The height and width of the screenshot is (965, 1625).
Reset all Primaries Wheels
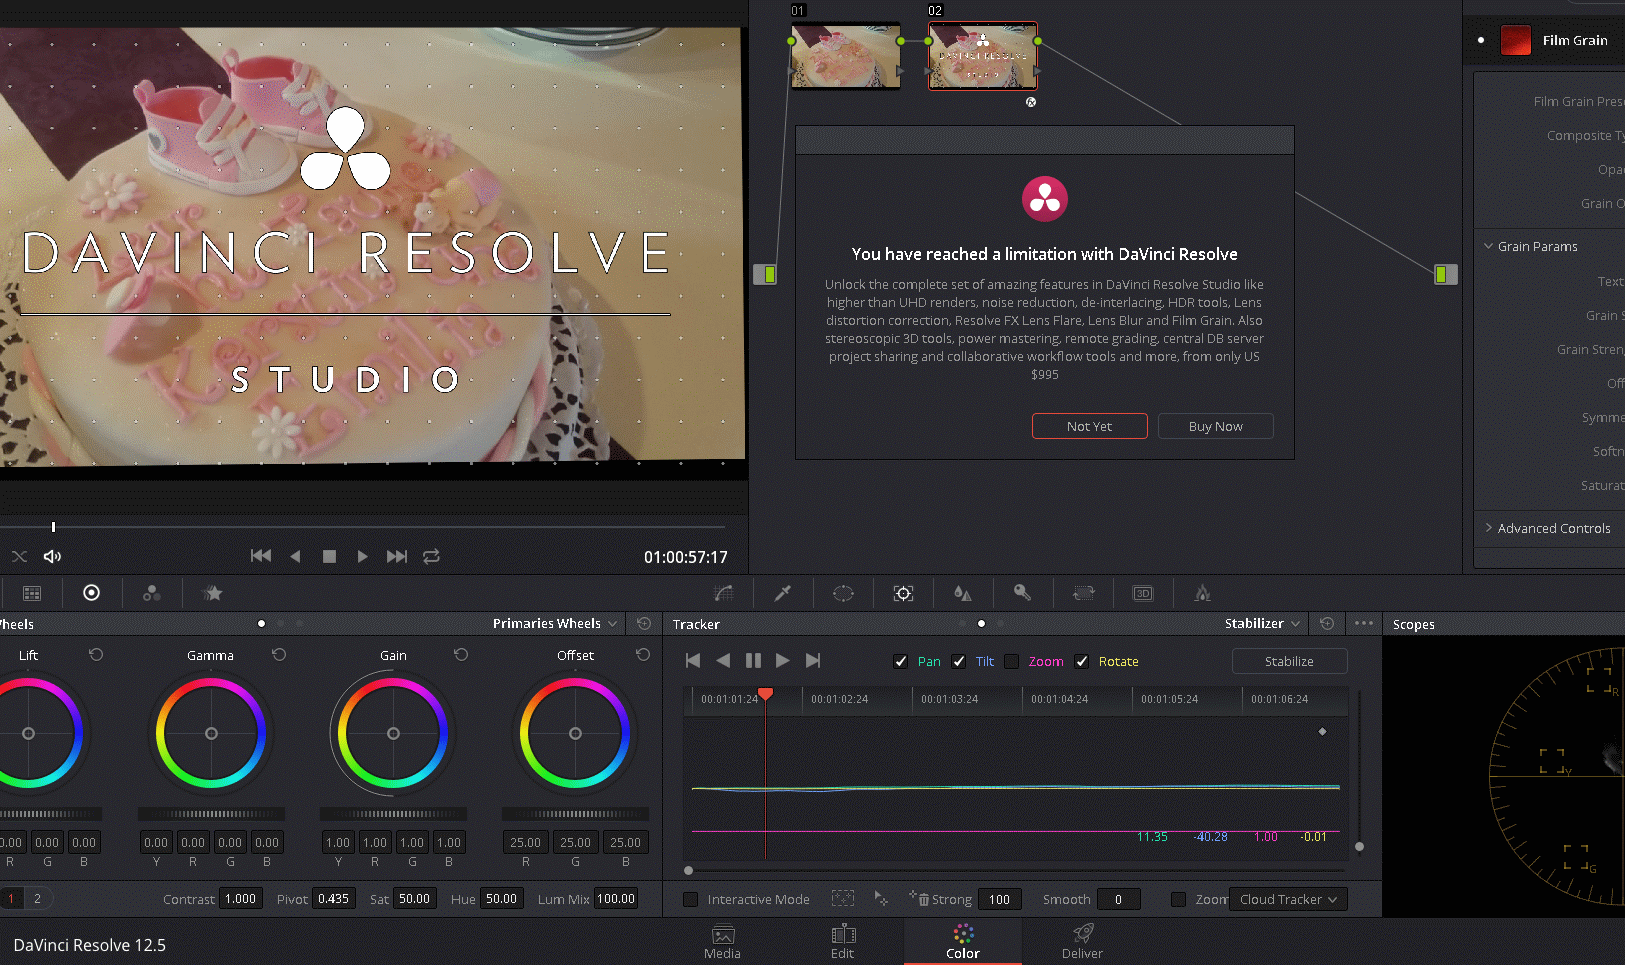click(x=644, y=623)
